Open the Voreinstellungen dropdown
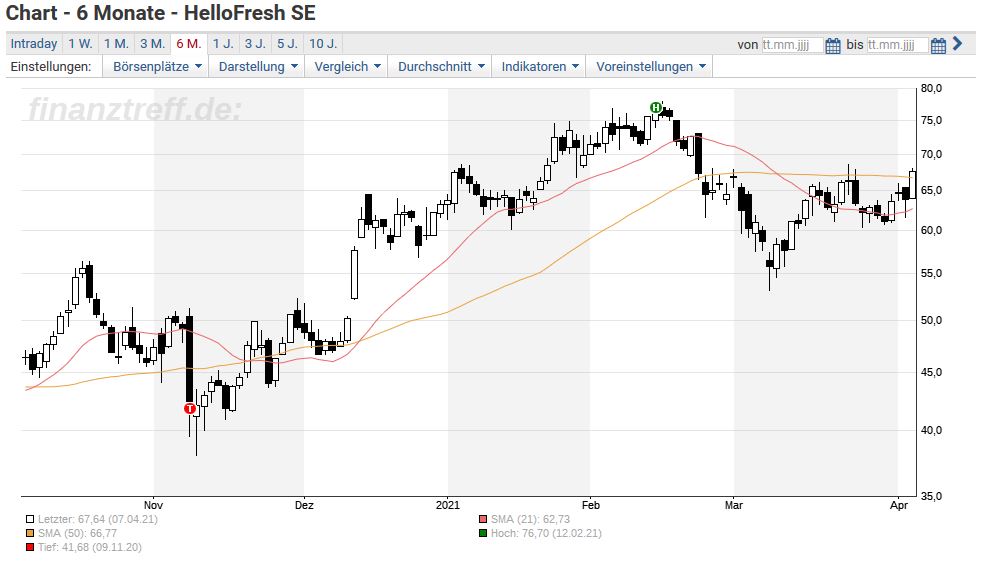The image size is (982, 563). pyautogui.click(x=650, y=66)
